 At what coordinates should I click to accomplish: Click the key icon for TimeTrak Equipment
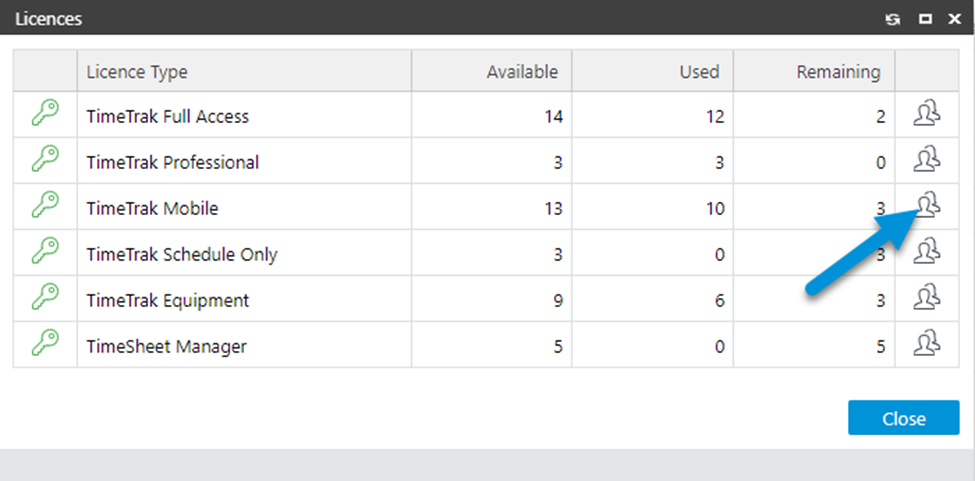click(45, 300)
